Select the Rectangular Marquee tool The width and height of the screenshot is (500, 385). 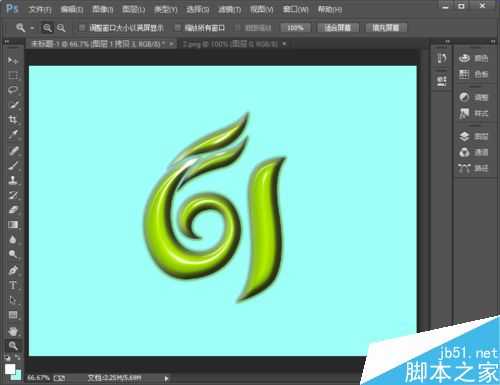(x=13, y=75)
